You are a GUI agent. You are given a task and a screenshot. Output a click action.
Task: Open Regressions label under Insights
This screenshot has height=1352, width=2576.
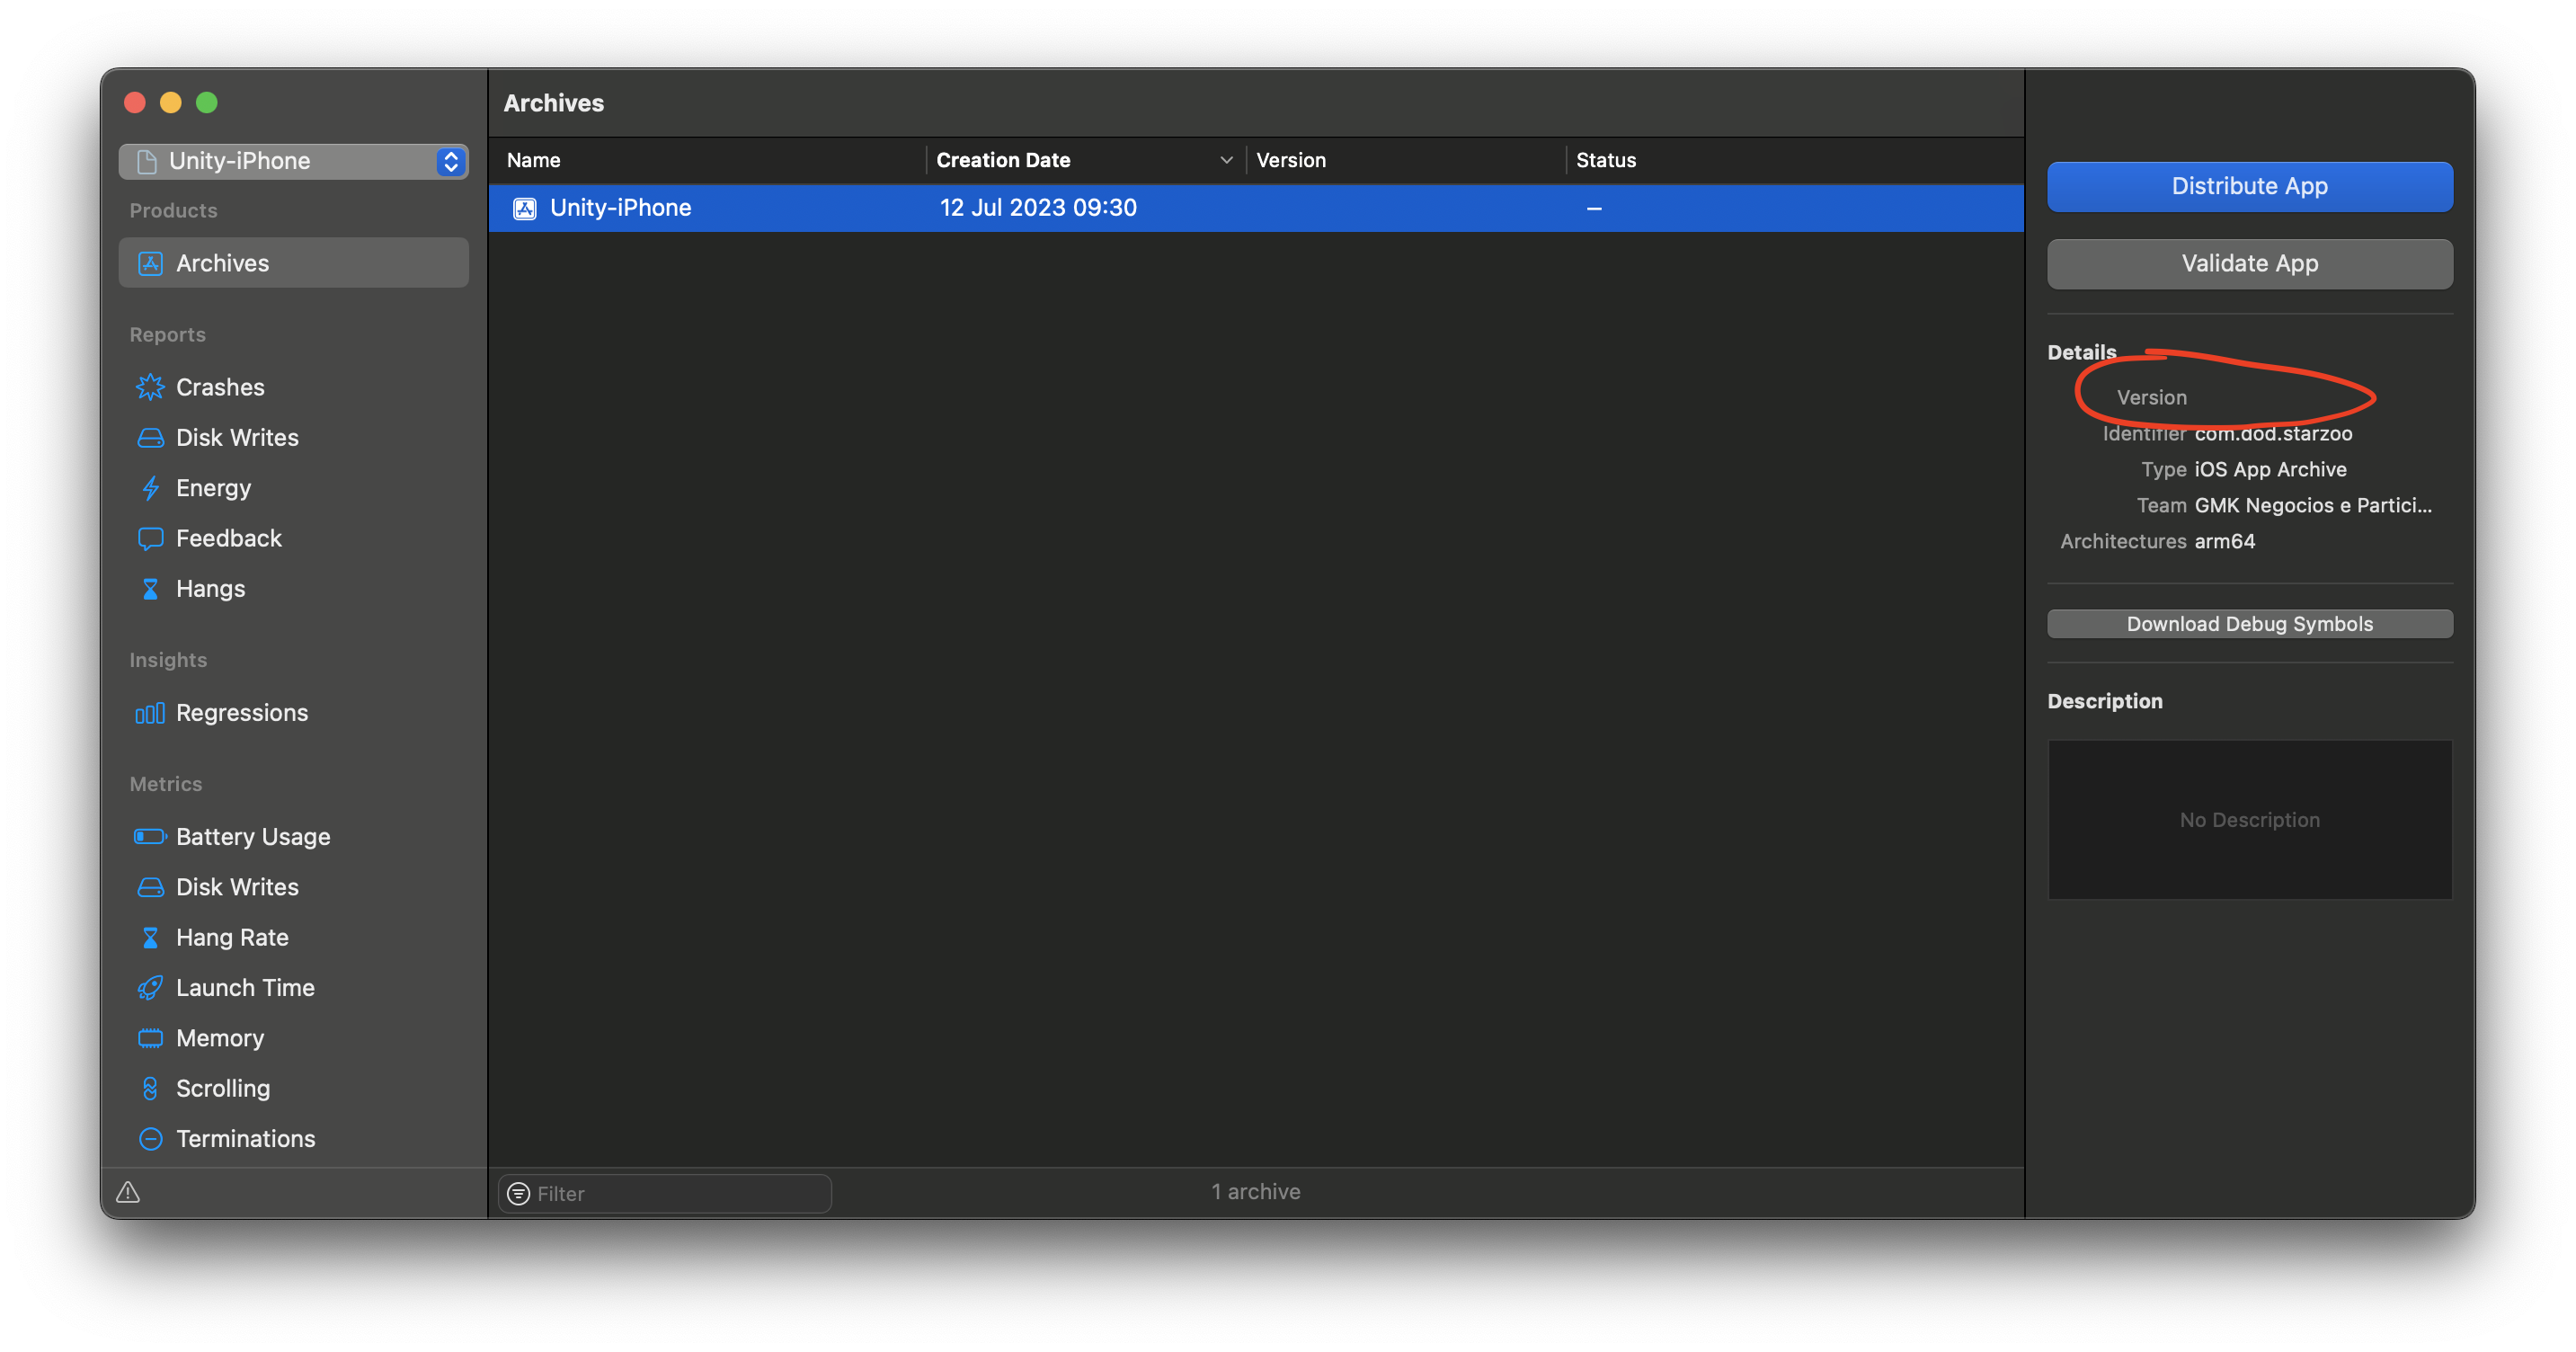(242, 713)
